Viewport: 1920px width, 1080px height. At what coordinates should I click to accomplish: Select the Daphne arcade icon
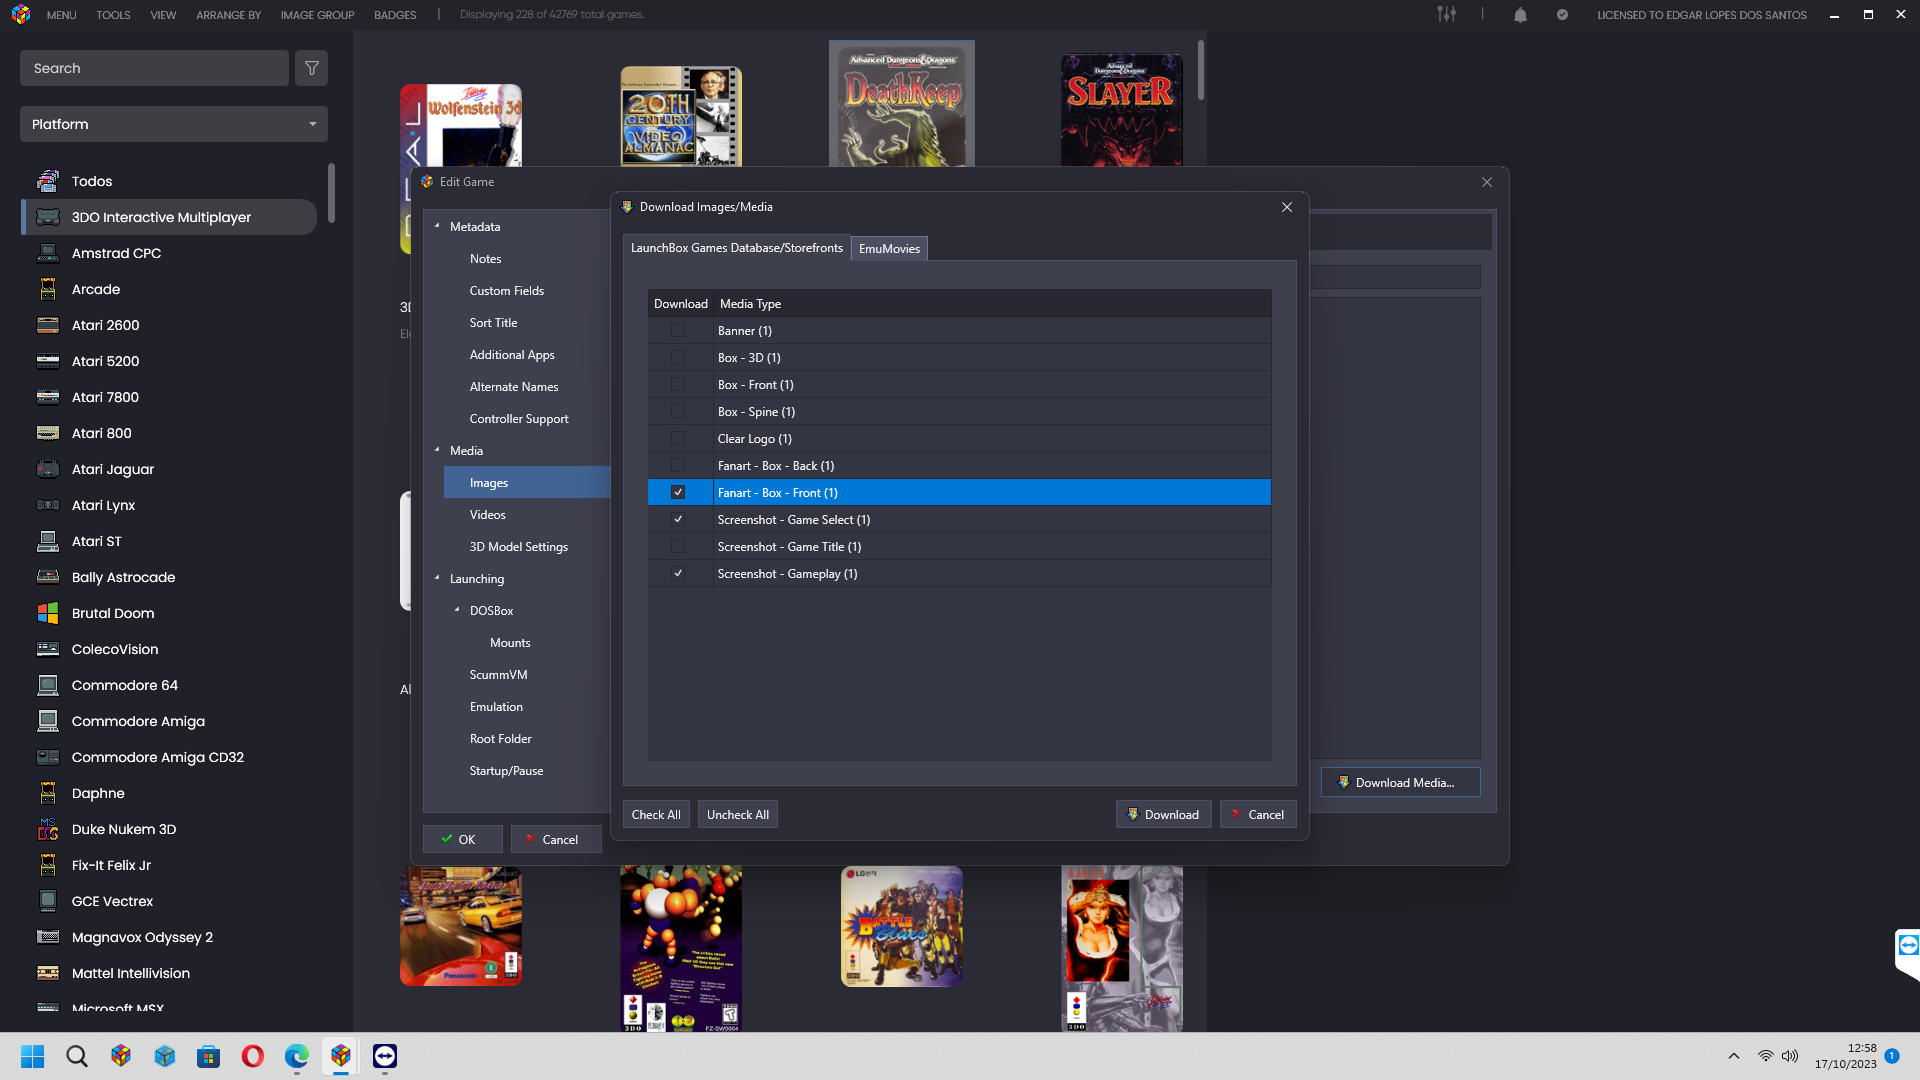(x=48, y=793)
